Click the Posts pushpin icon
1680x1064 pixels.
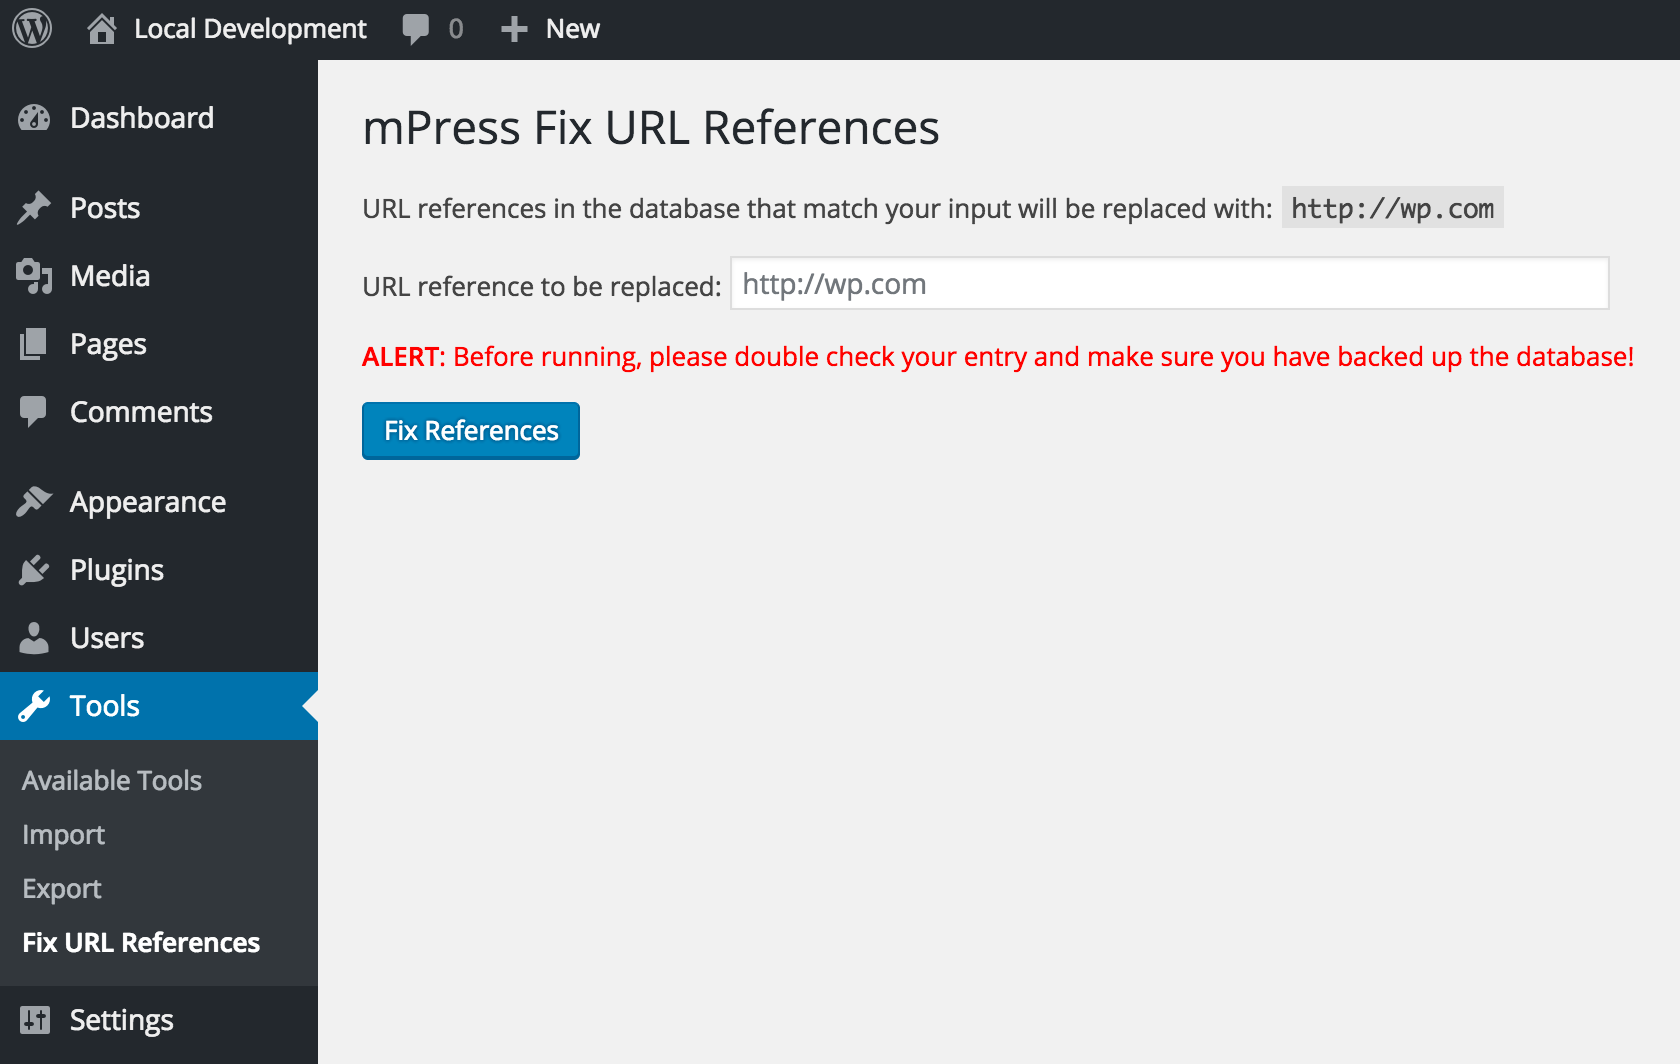click(x=34, y=208)
